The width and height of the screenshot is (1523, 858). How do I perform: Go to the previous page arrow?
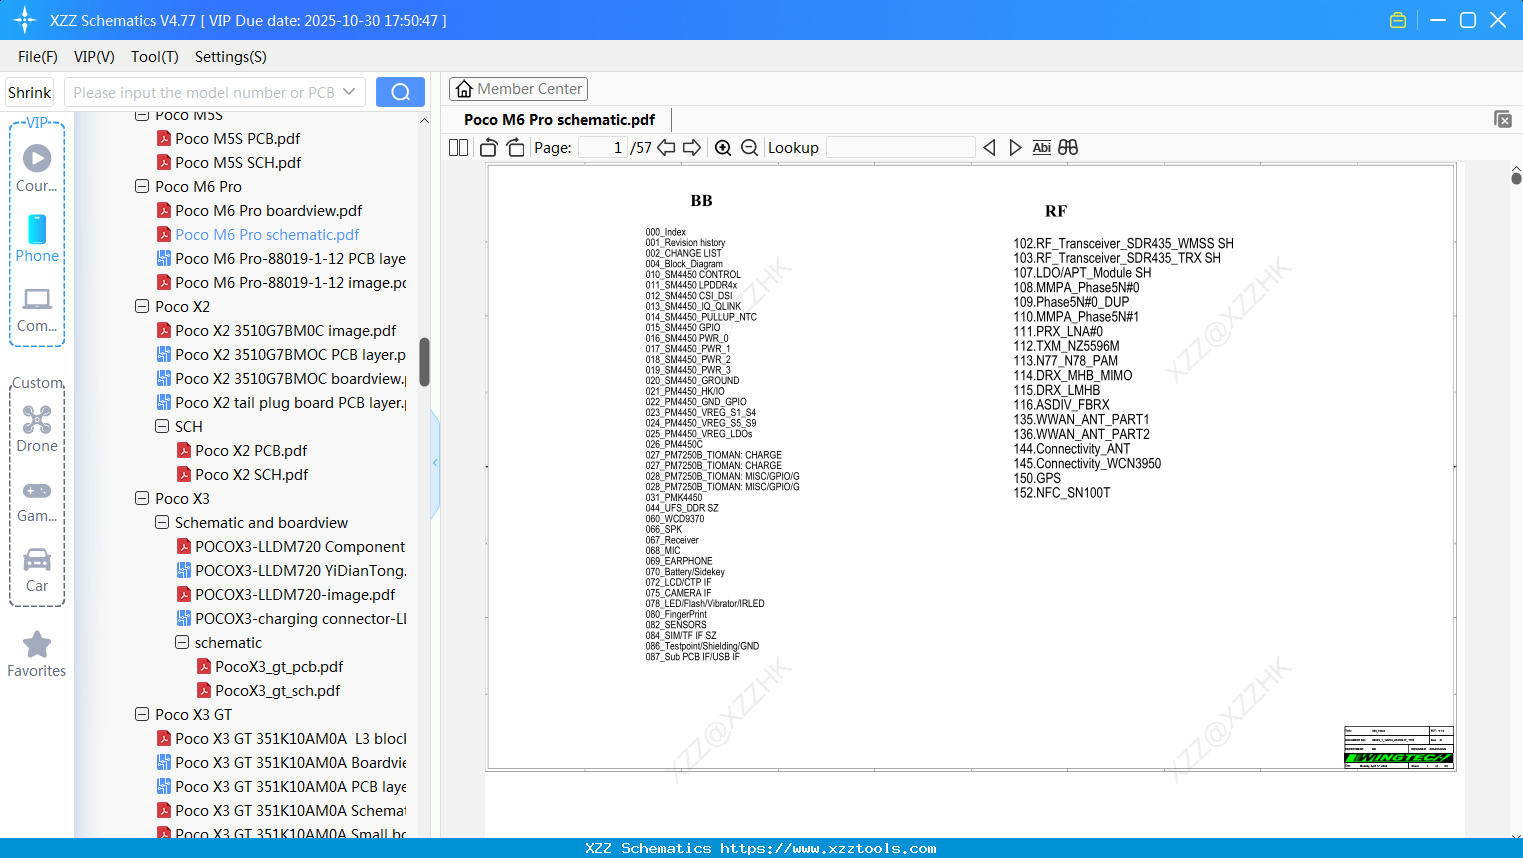click(666, 148)
